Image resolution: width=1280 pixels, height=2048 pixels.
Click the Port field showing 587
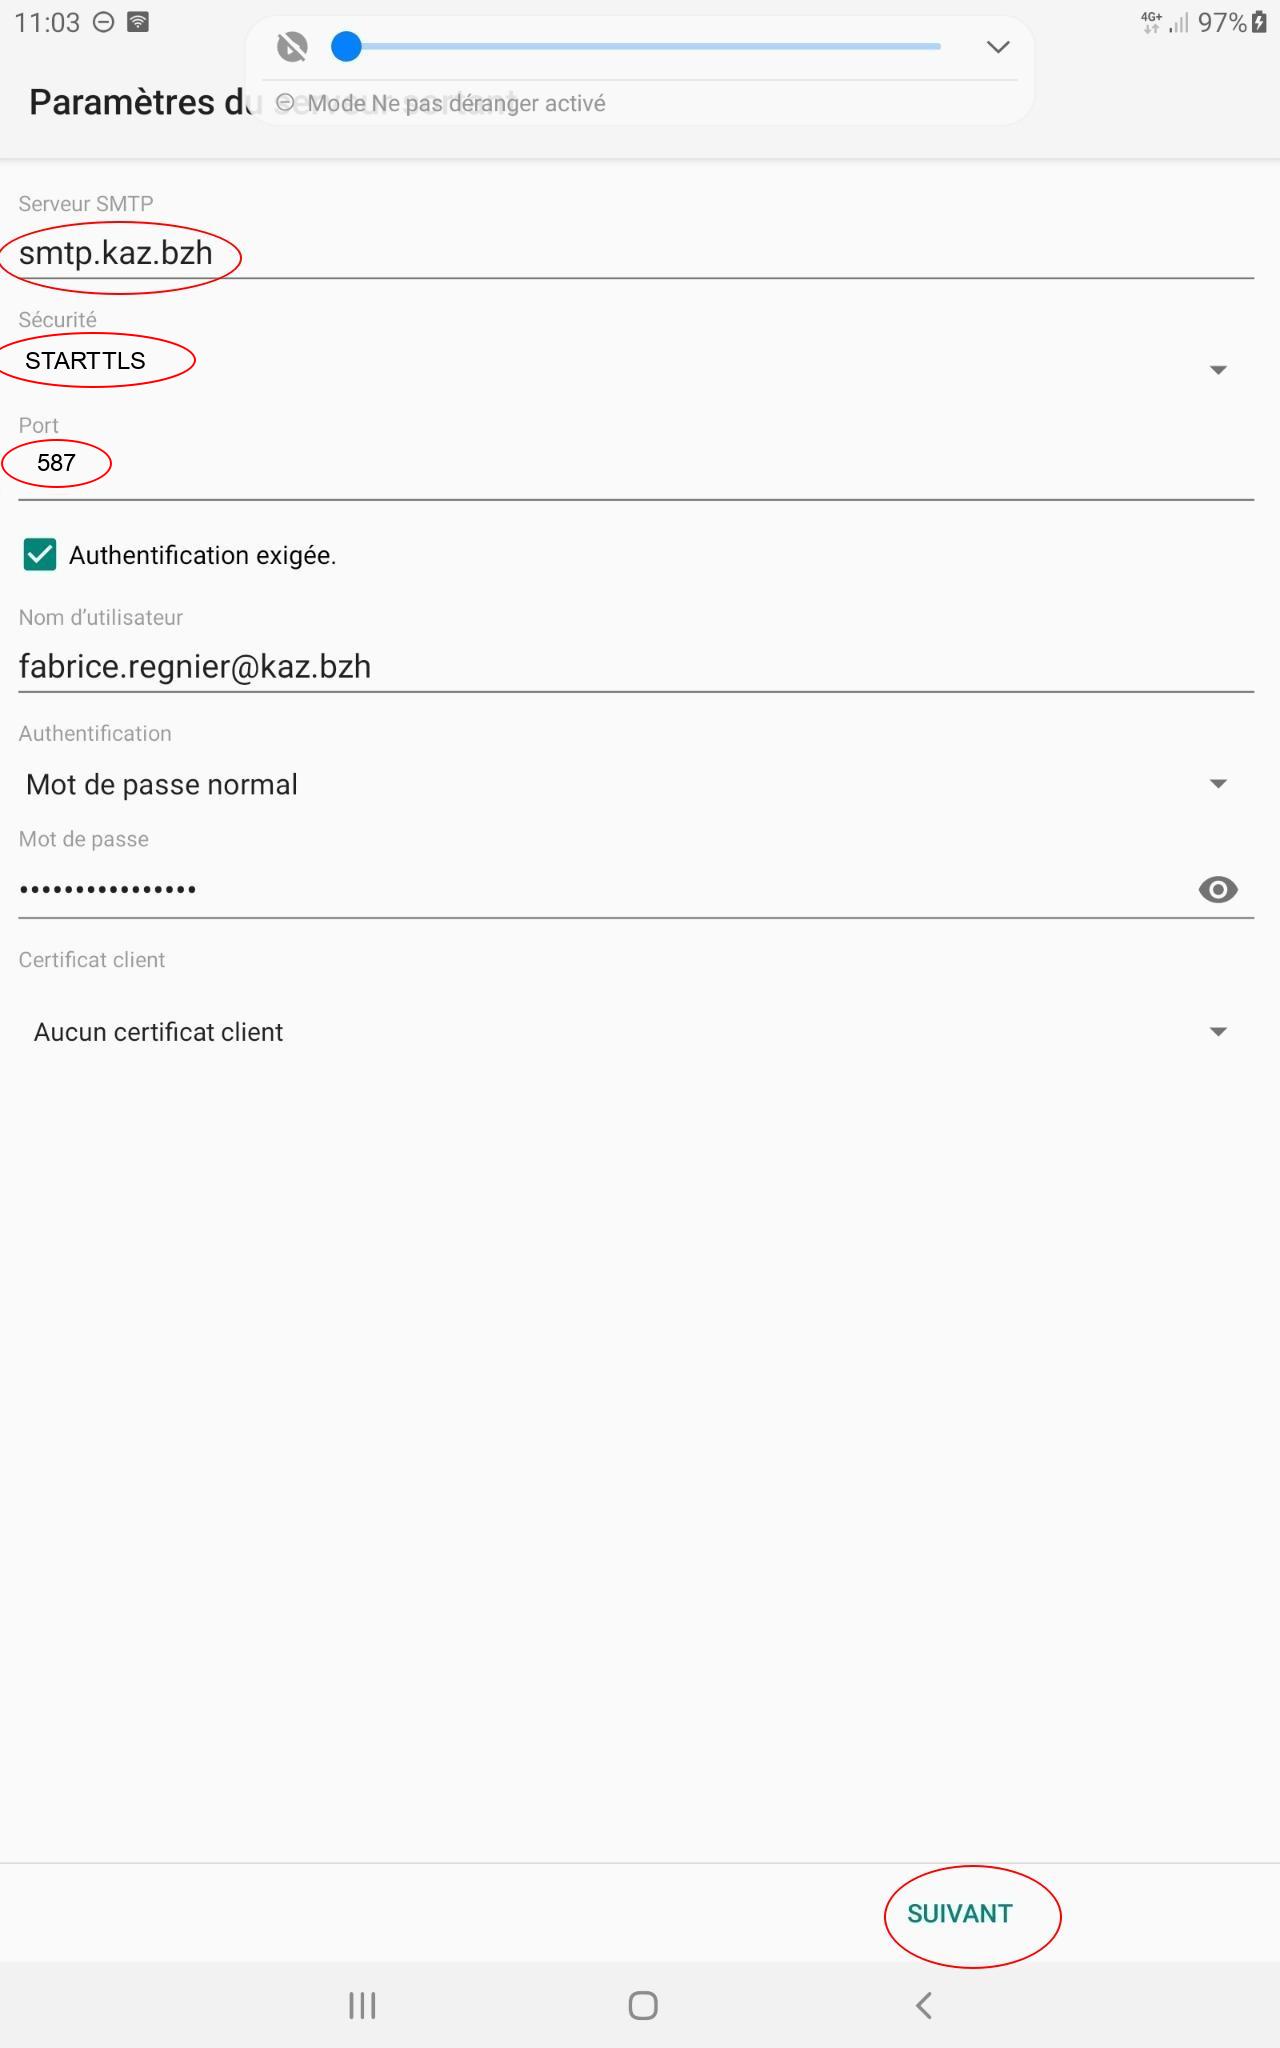coord(636,464)
